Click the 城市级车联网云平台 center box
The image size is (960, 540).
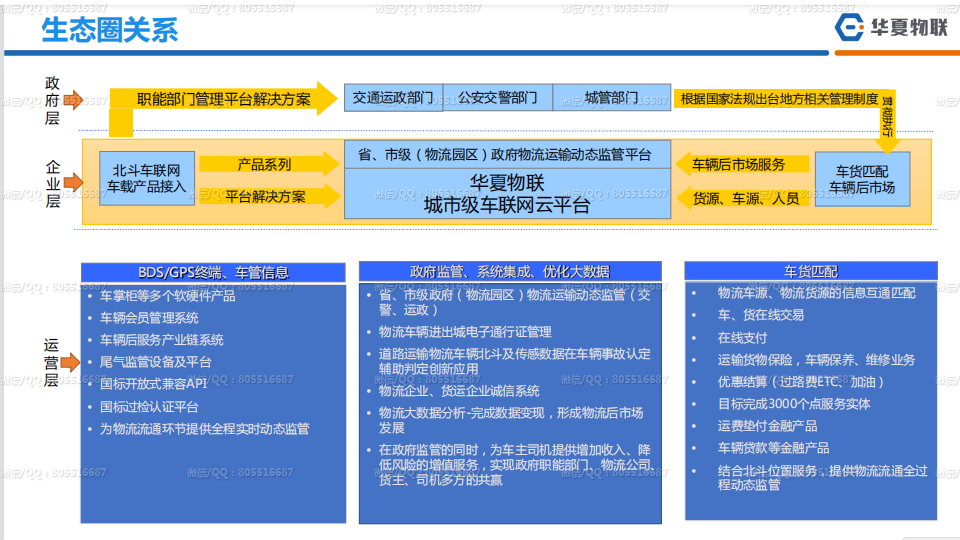pyautogui.click(x=508, y=194)
